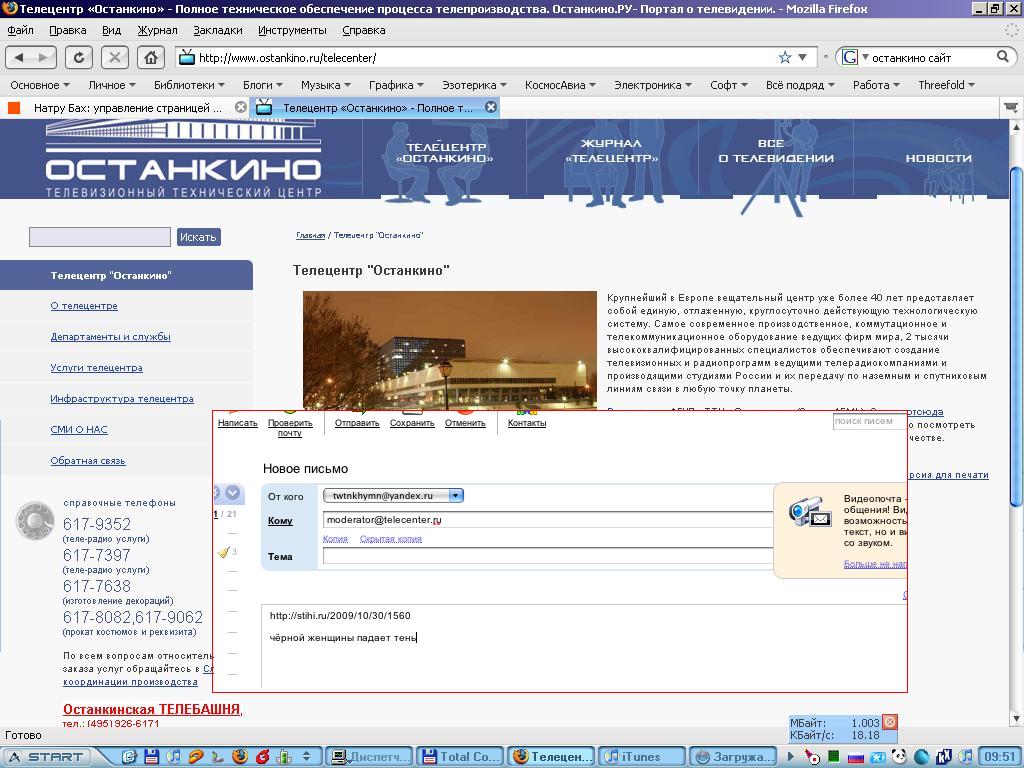Open the 'Личное' bookmarks folder

(112, 85)
